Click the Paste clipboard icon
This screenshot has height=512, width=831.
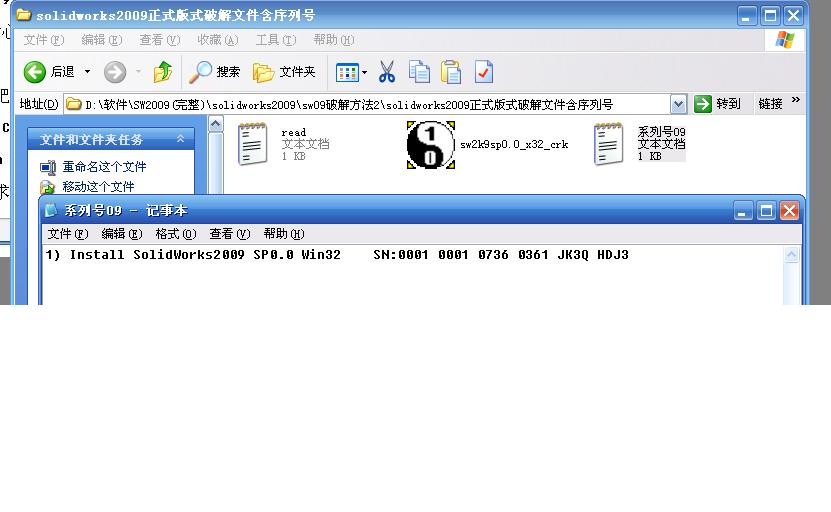click(x=451, y=72)
